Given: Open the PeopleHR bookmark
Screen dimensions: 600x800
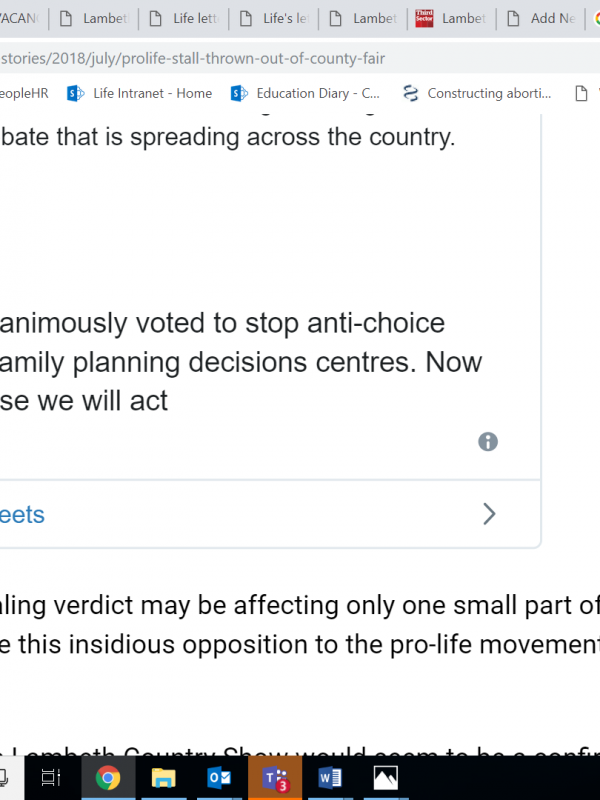Looking at the screenshot, I should [24, 93].
